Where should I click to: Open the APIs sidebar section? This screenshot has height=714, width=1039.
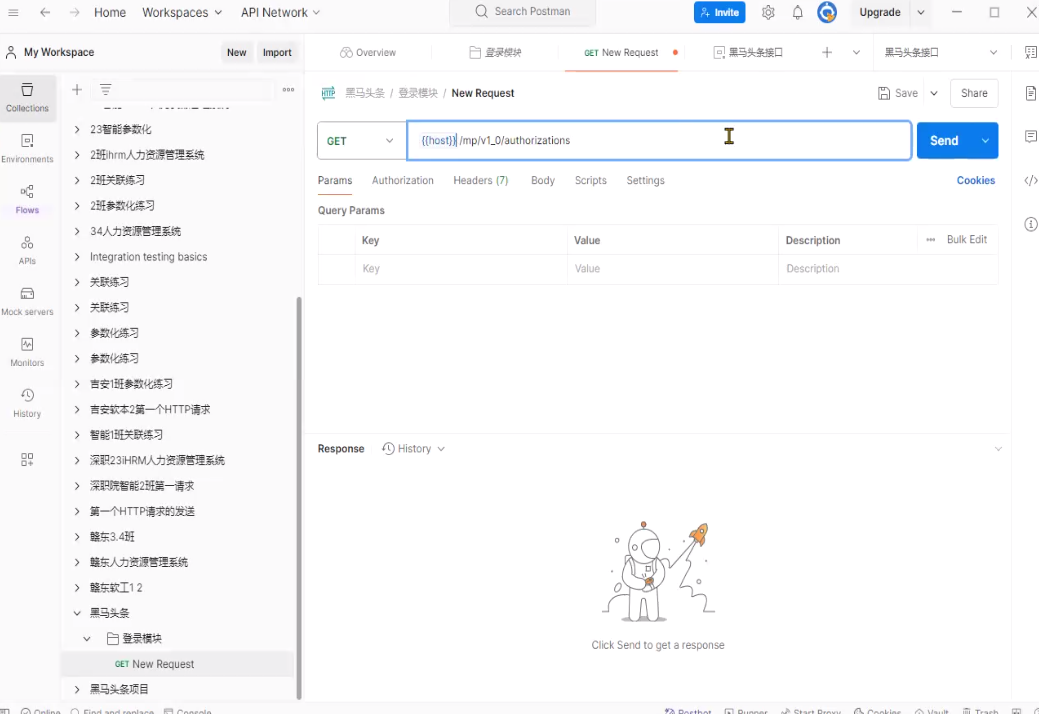[x=27, y=250]
